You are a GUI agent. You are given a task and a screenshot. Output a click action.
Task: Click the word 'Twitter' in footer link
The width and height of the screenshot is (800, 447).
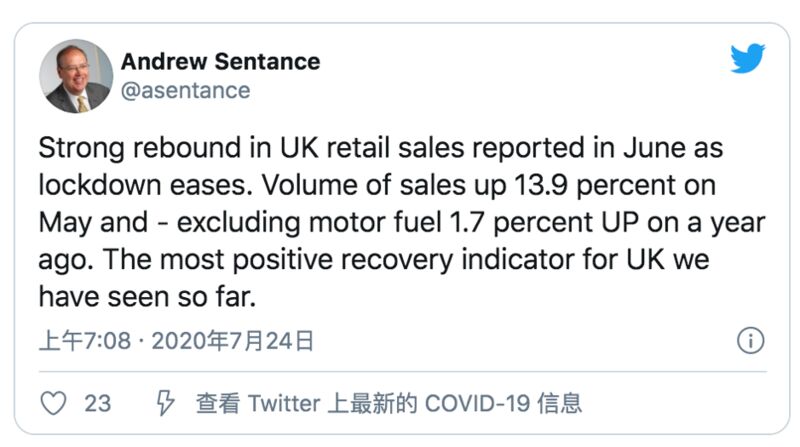[284, 404]
